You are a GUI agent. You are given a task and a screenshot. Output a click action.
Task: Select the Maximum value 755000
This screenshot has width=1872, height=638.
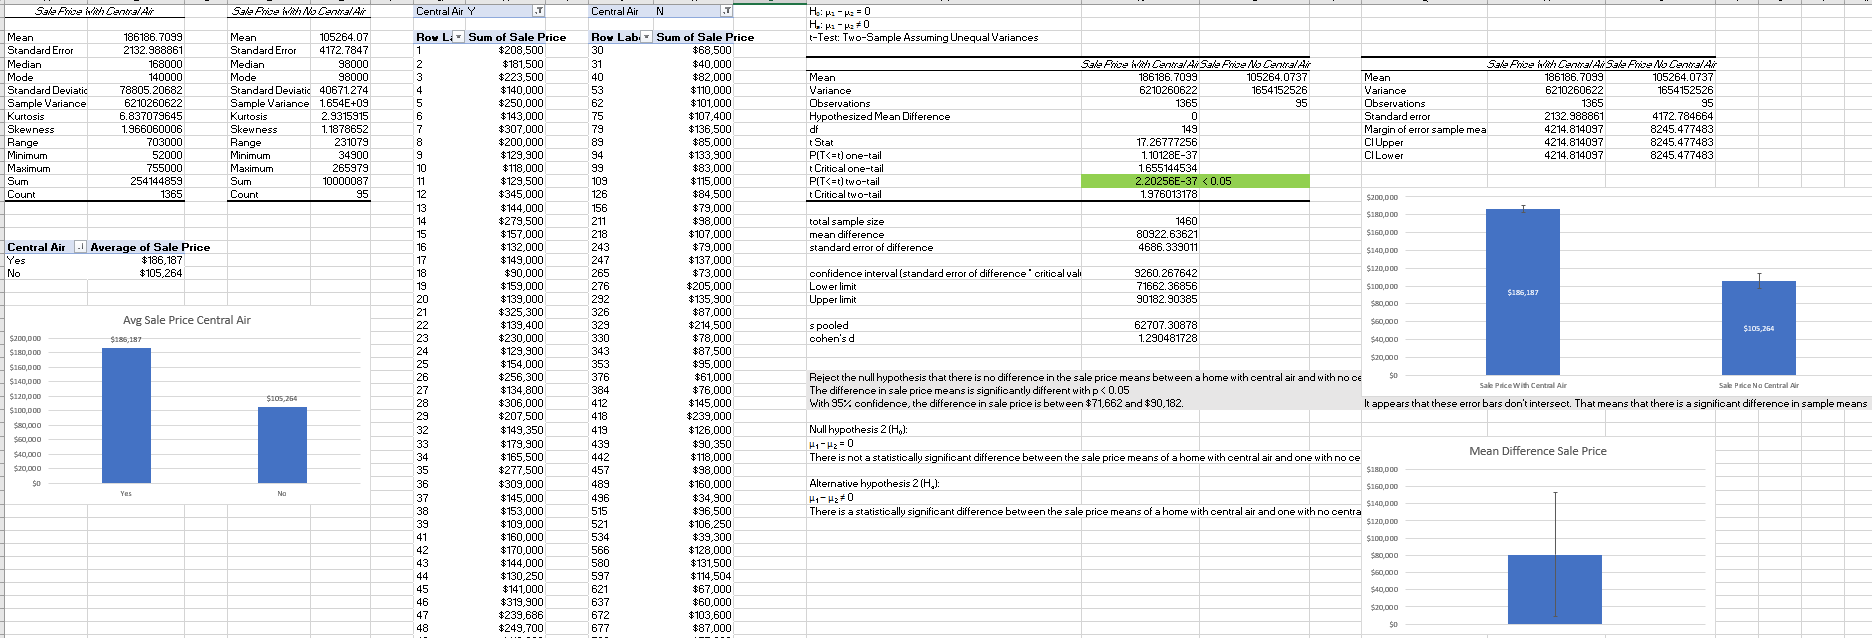[166, 168]
